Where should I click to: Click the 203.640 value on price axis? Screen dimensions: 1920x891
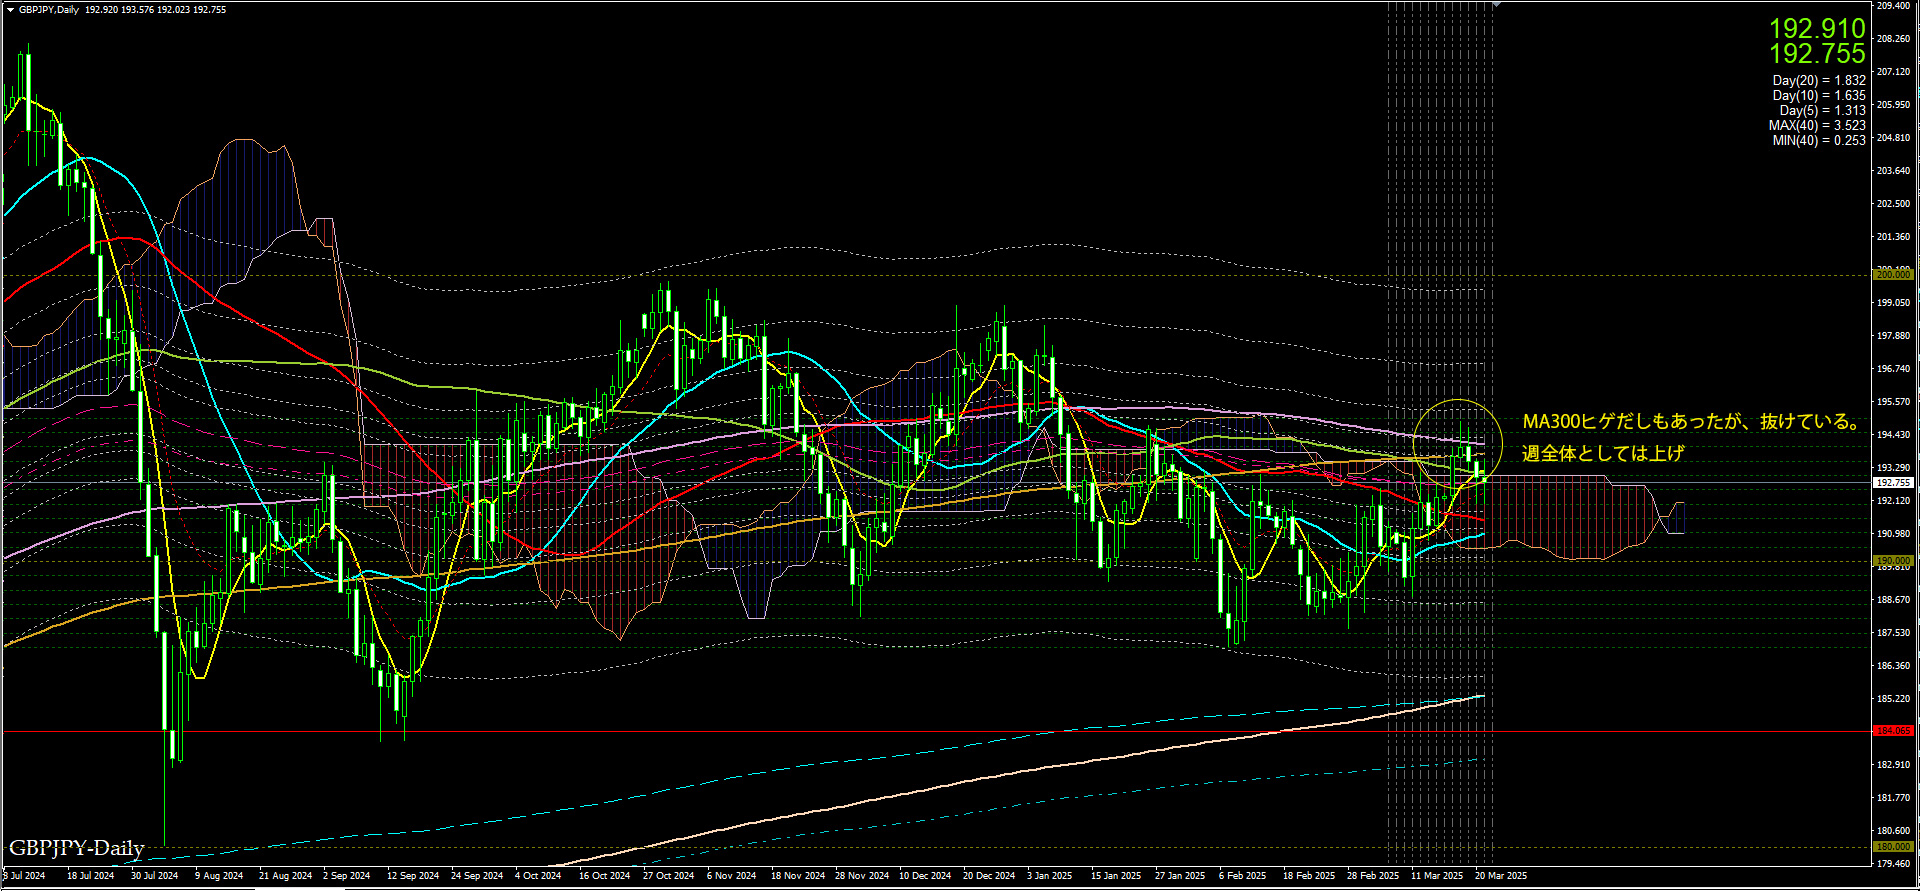1893,171
